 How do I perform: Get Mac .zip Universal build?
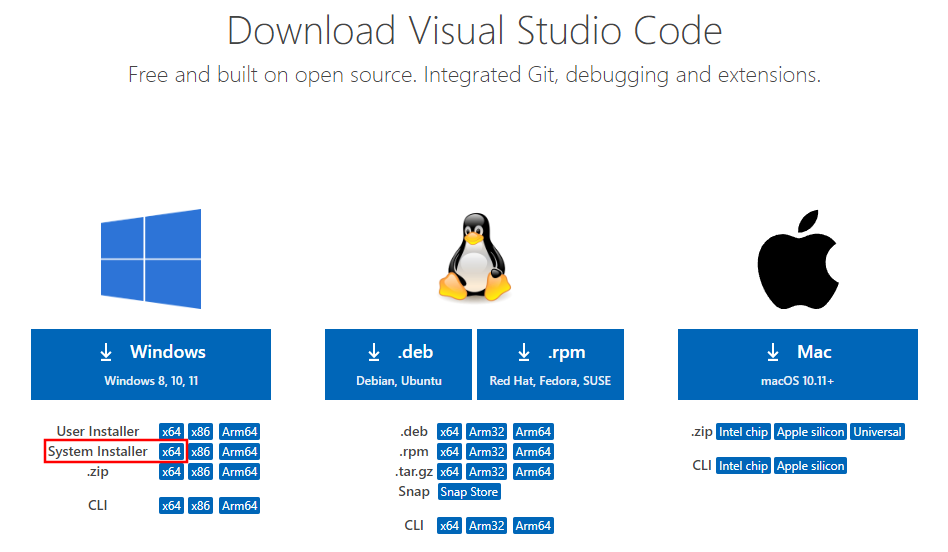(877, 432)
